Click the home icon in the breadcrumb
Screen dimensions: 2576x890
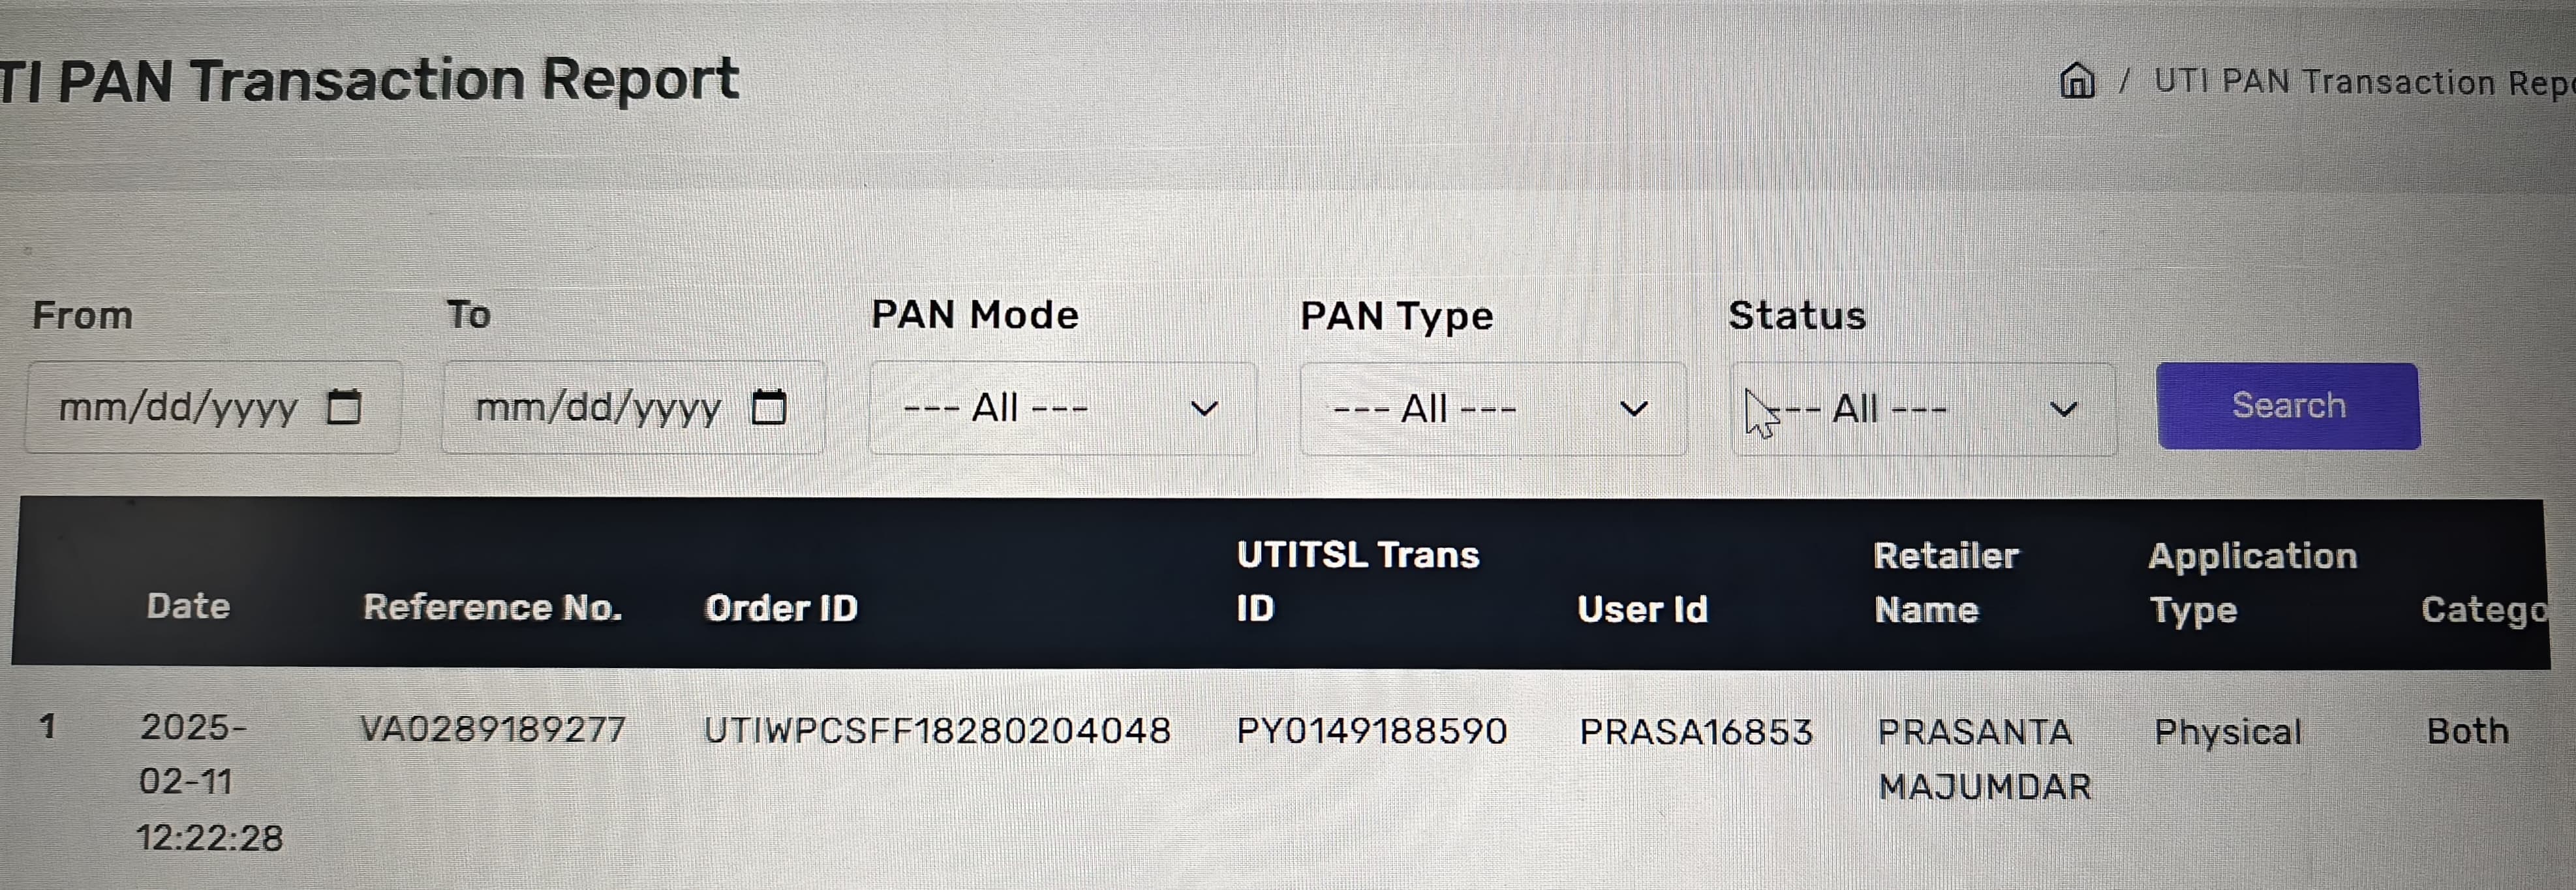(x=2077, y=80)
